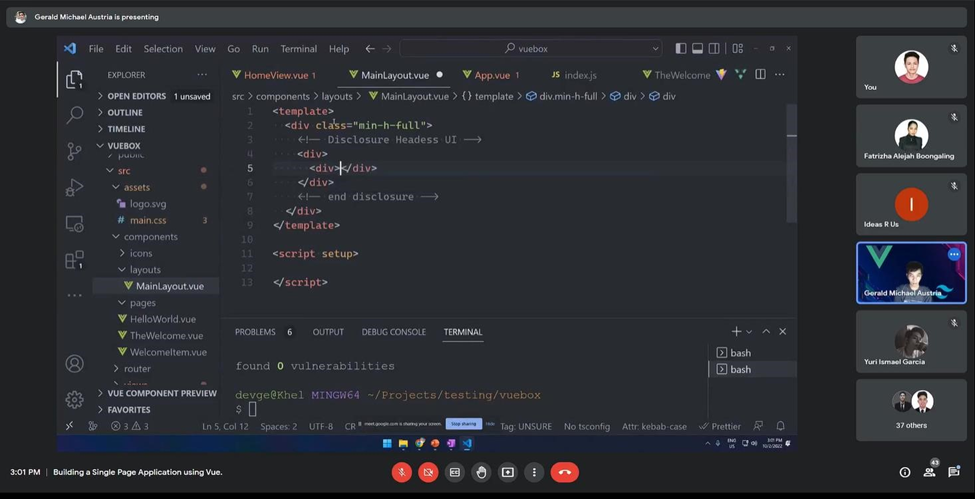Toggle the bottom panel layout
975x499 pixels.
click(698, 49)
